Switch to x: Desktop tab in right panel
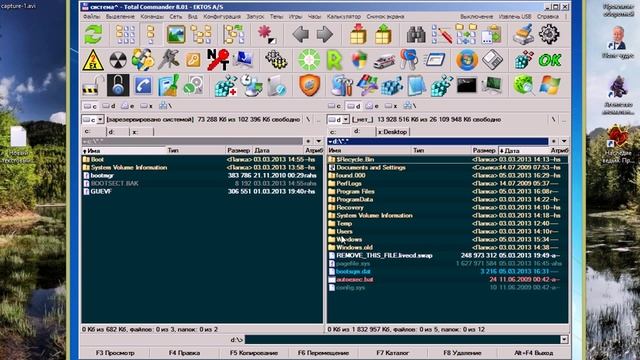Image resolution: width=640 pixels, height=360 pixels. (x=392, y=132)
